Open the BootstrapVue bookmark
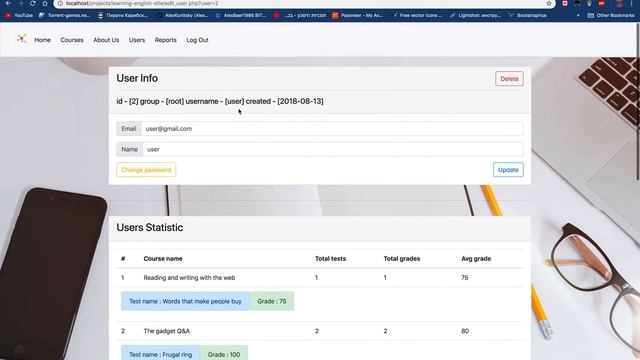This screenshot has height=360, width=640. point(527,16)
